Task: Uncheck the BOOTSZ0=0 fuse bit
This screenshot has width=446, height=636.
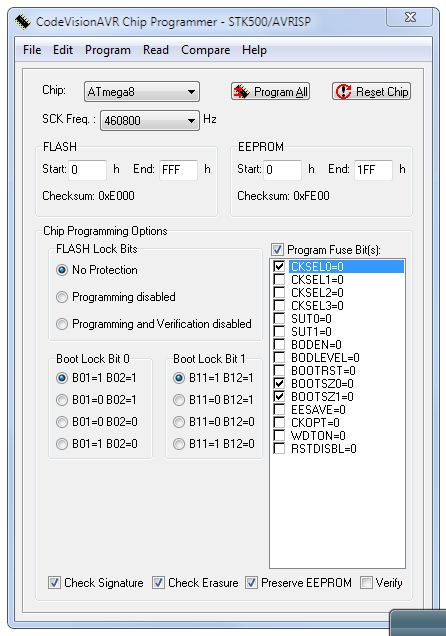Action: click(x=279, y=383)
